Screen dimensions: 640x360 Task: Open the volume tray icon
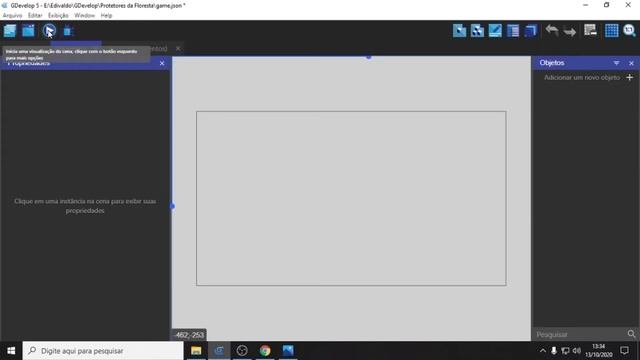[x=577, y=351]
